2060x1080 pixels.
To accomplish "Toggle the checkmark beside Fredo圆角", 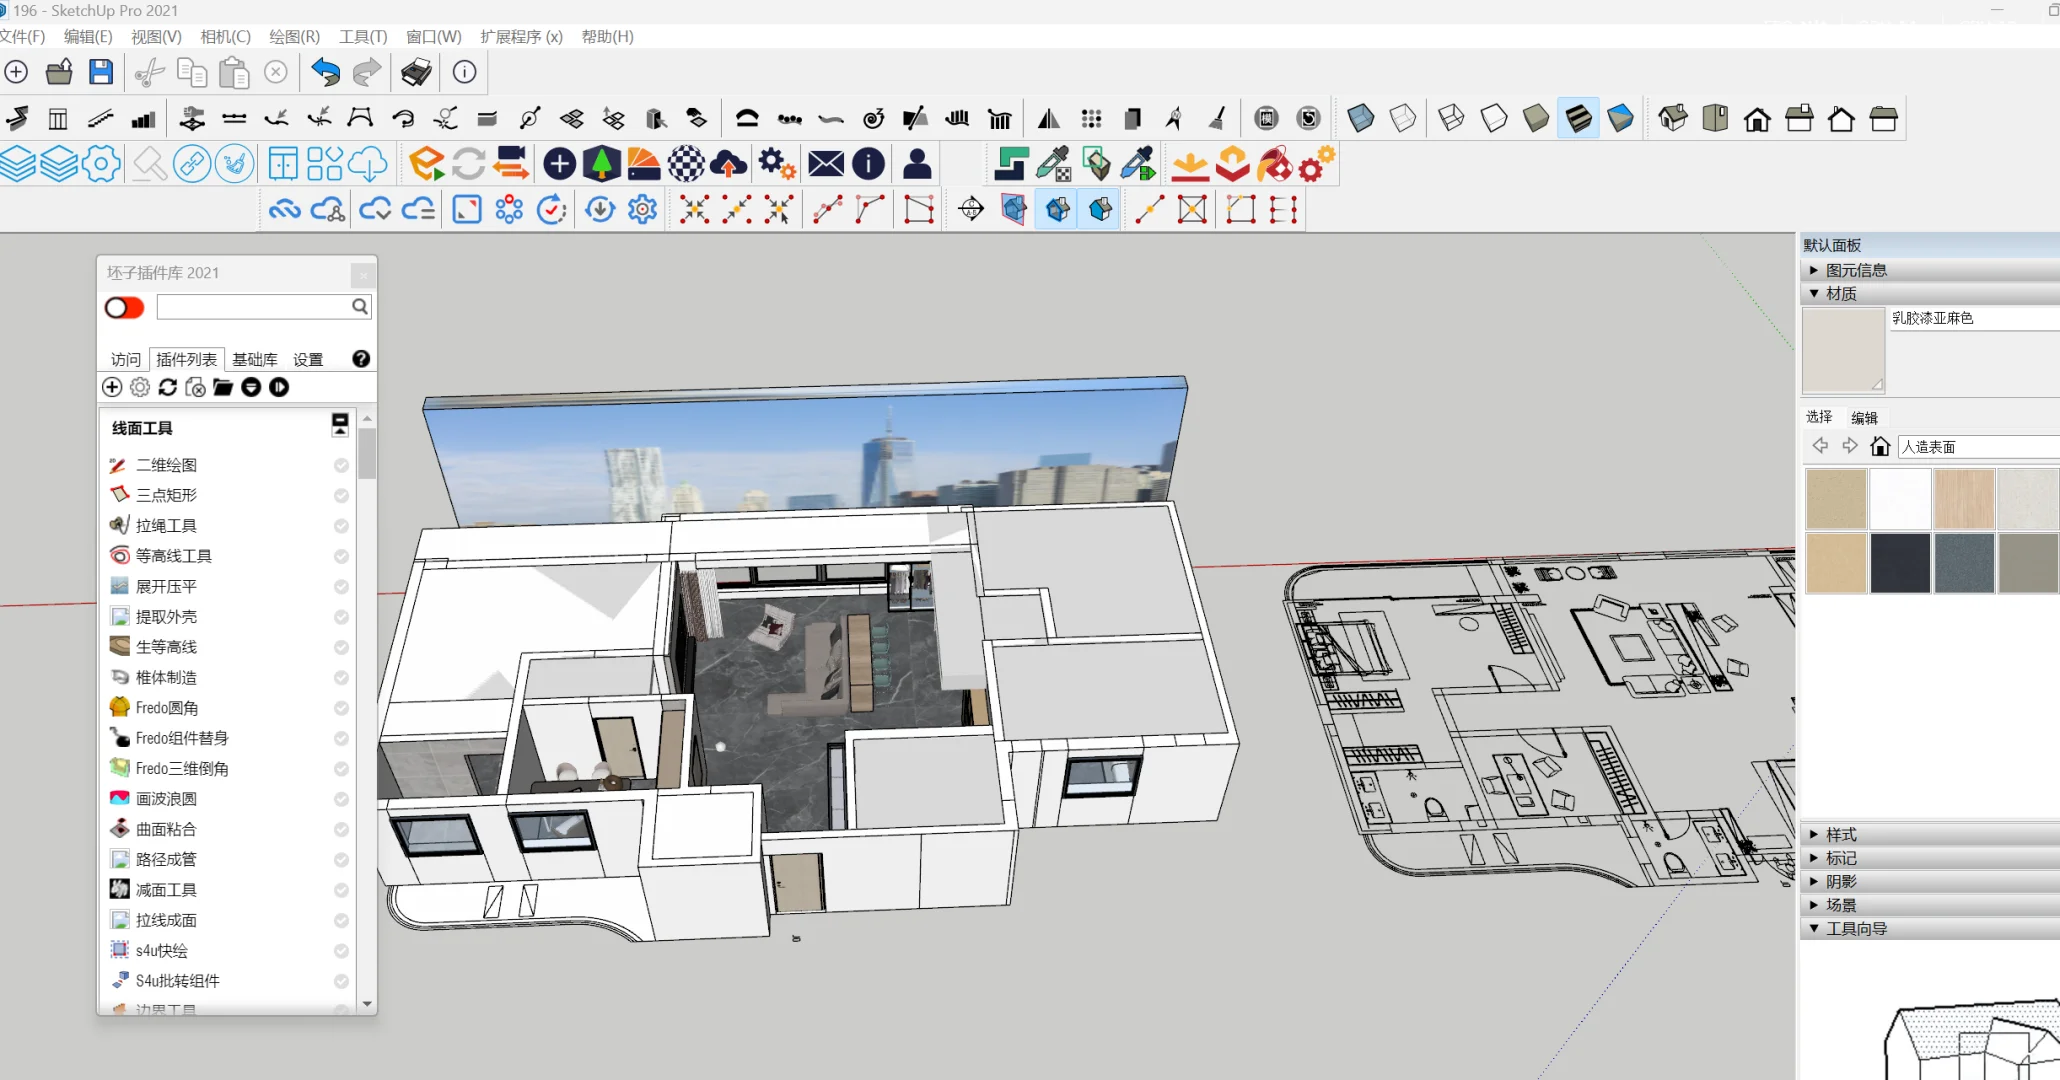I will point(341,708).
